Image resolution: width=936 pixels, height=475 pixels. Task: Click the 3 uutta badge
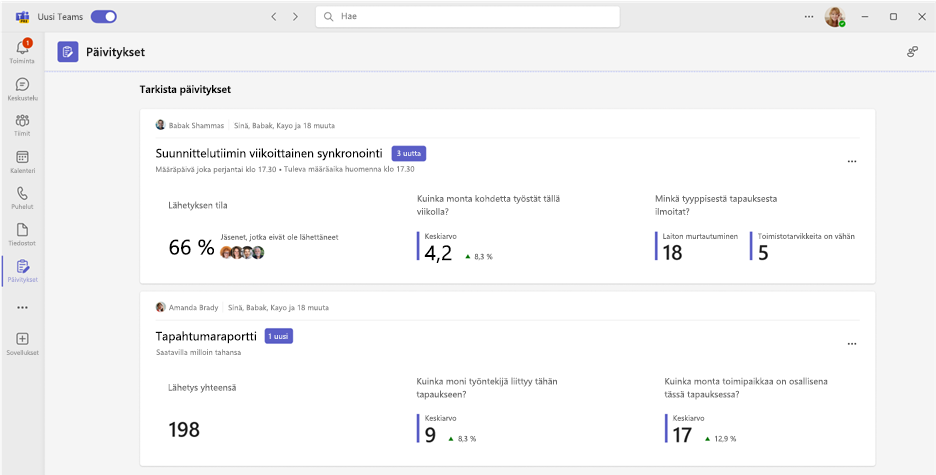tap(408, 153)
